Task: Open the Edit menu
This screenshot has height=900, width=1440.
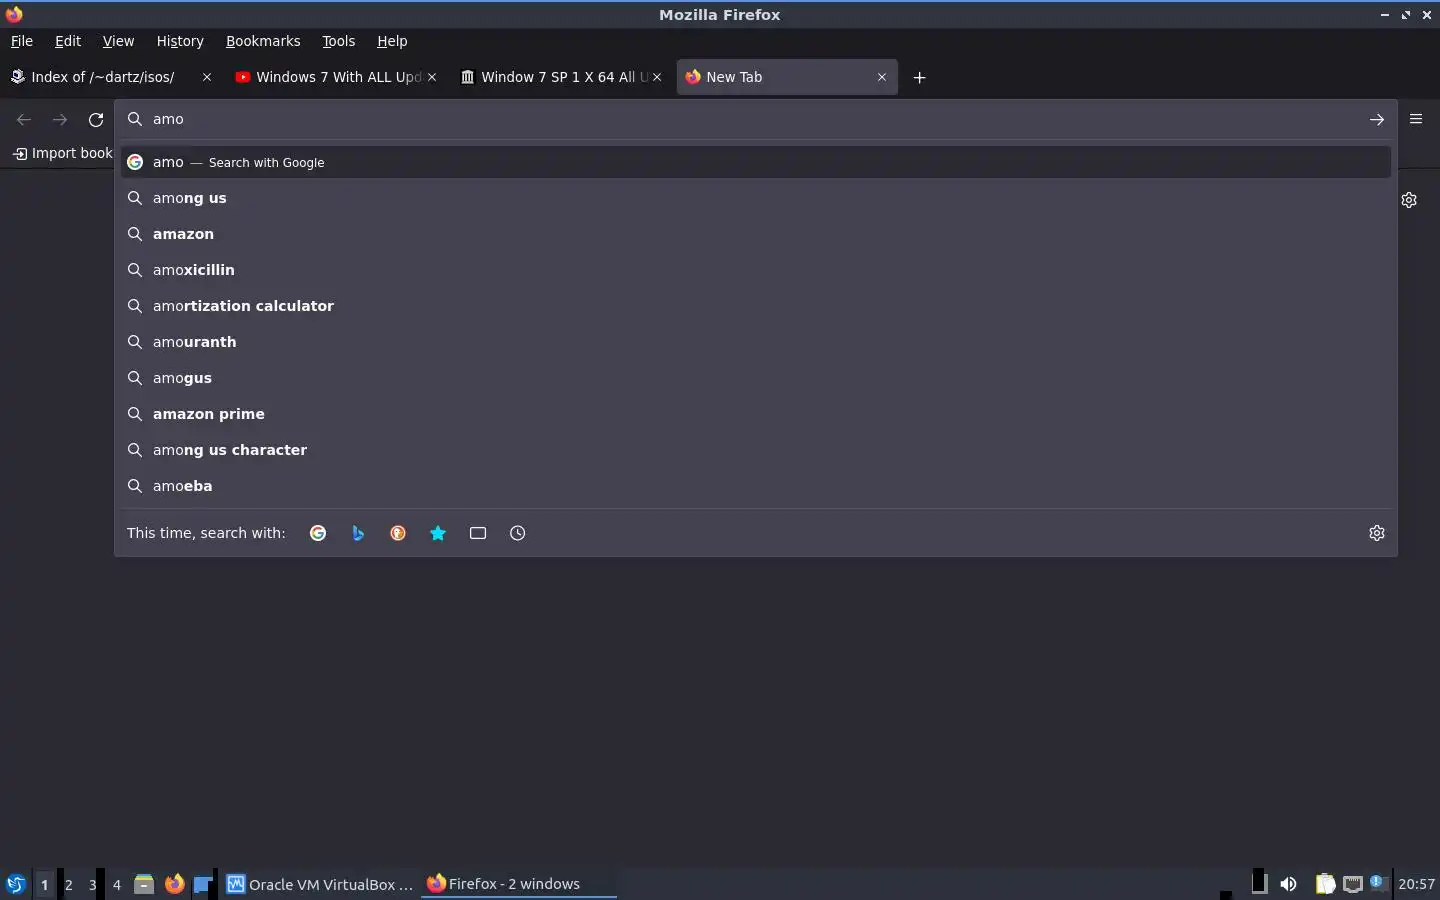Action: coord(68,41)
